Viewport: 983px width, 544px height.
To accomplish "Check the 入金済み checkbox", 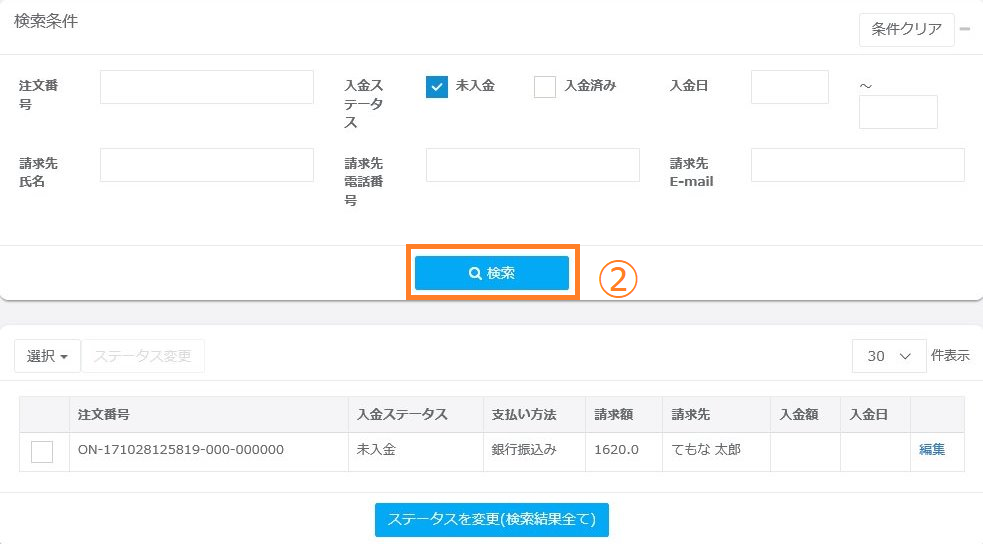I will coord(545,87).
